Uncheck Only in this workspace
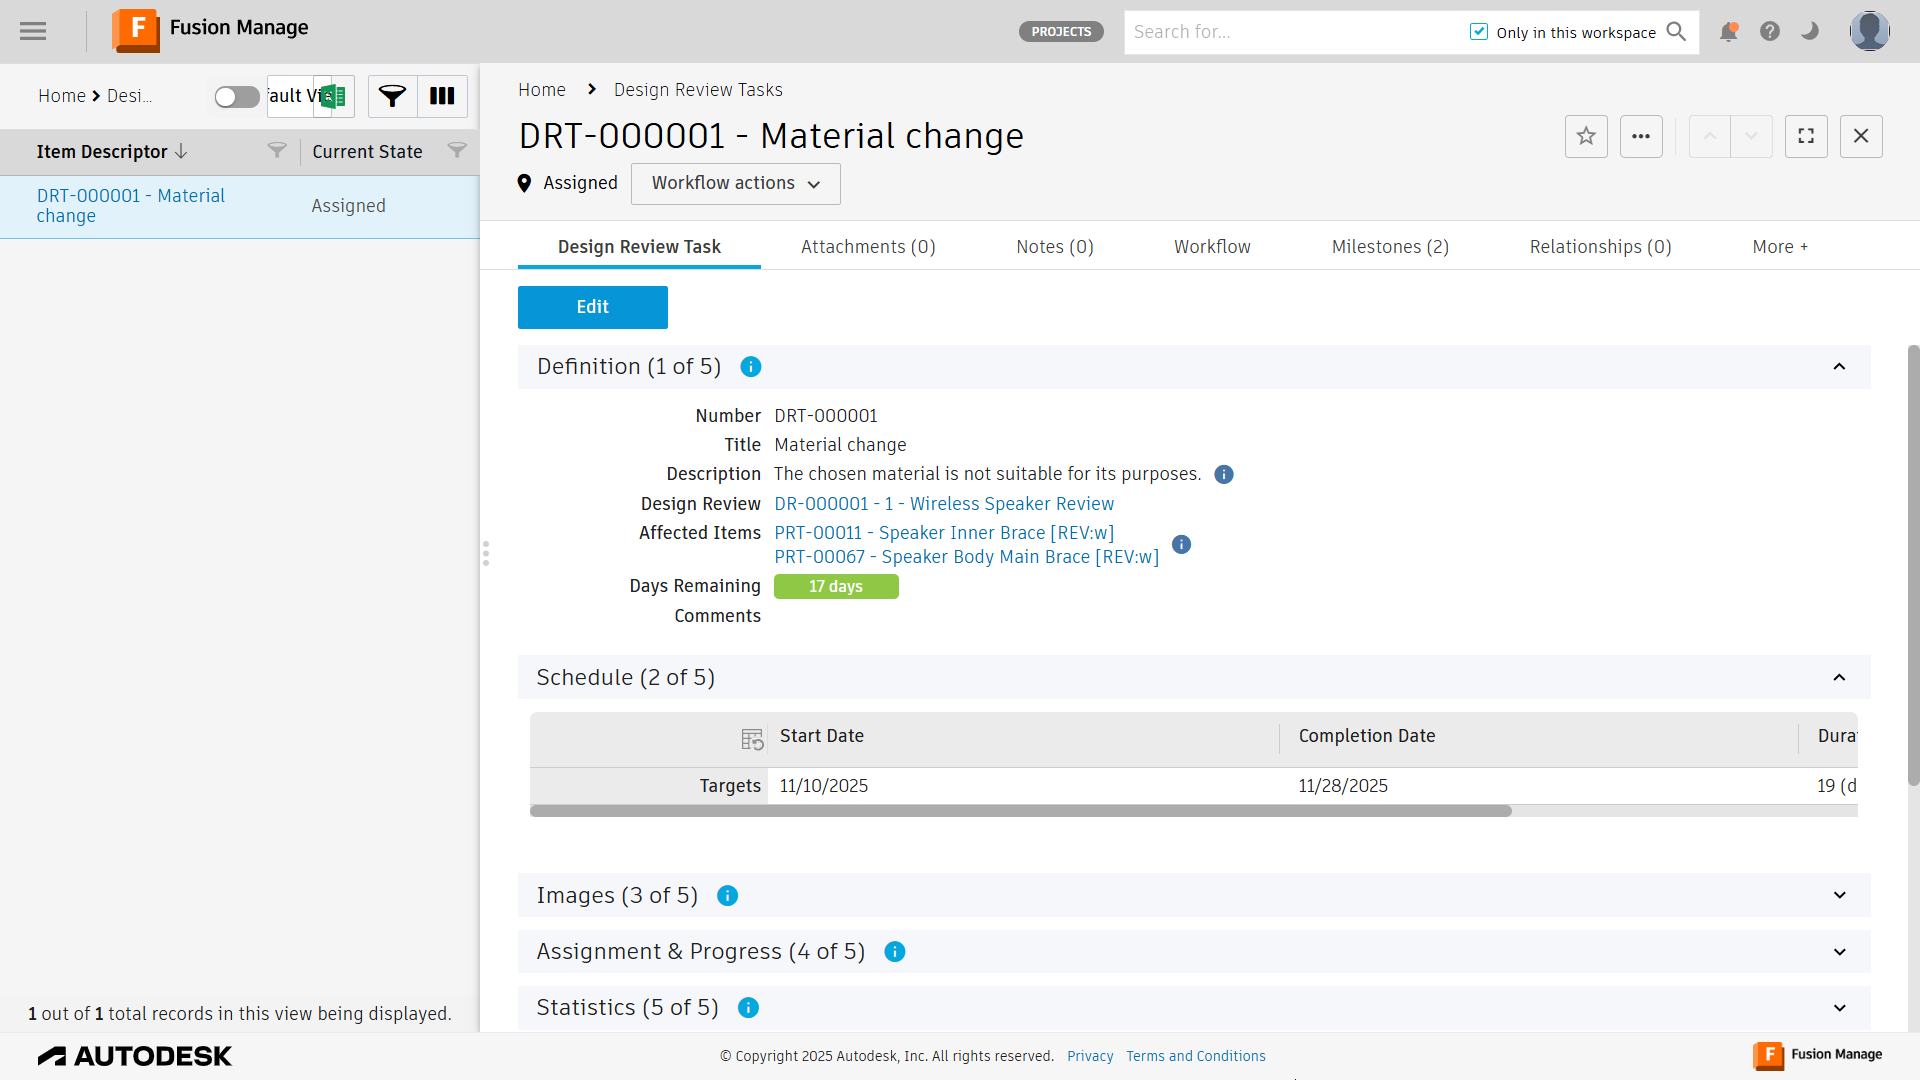The height and width of the screenshot is (1080, 1920). click(x=1479, y=31)
